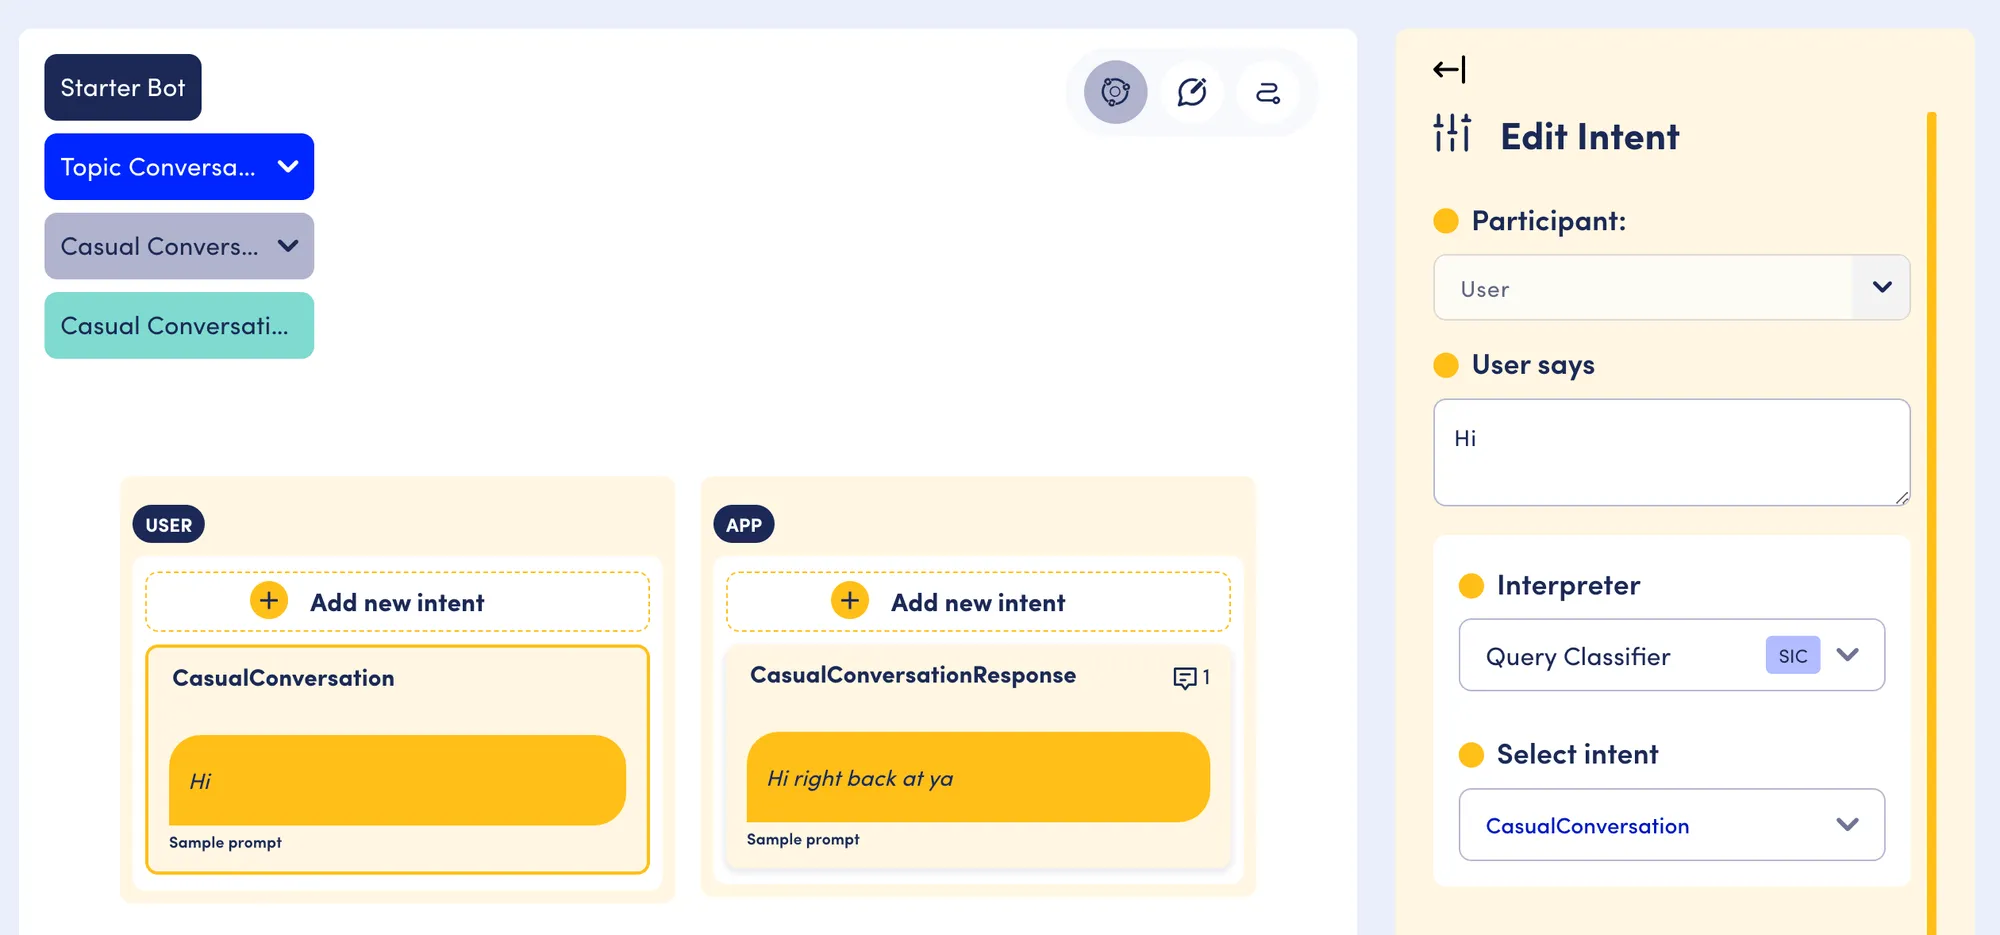Open the comment count icon on CasualConversationResponse

click(x=1191, y=678)
